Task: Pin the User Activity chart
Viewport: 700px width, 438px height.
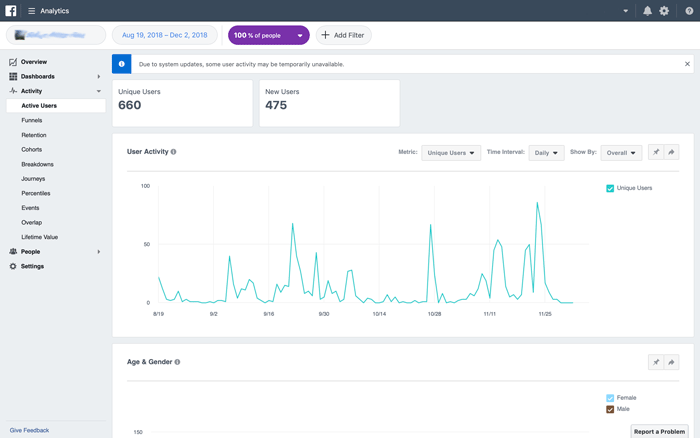Action: (656, 153)
